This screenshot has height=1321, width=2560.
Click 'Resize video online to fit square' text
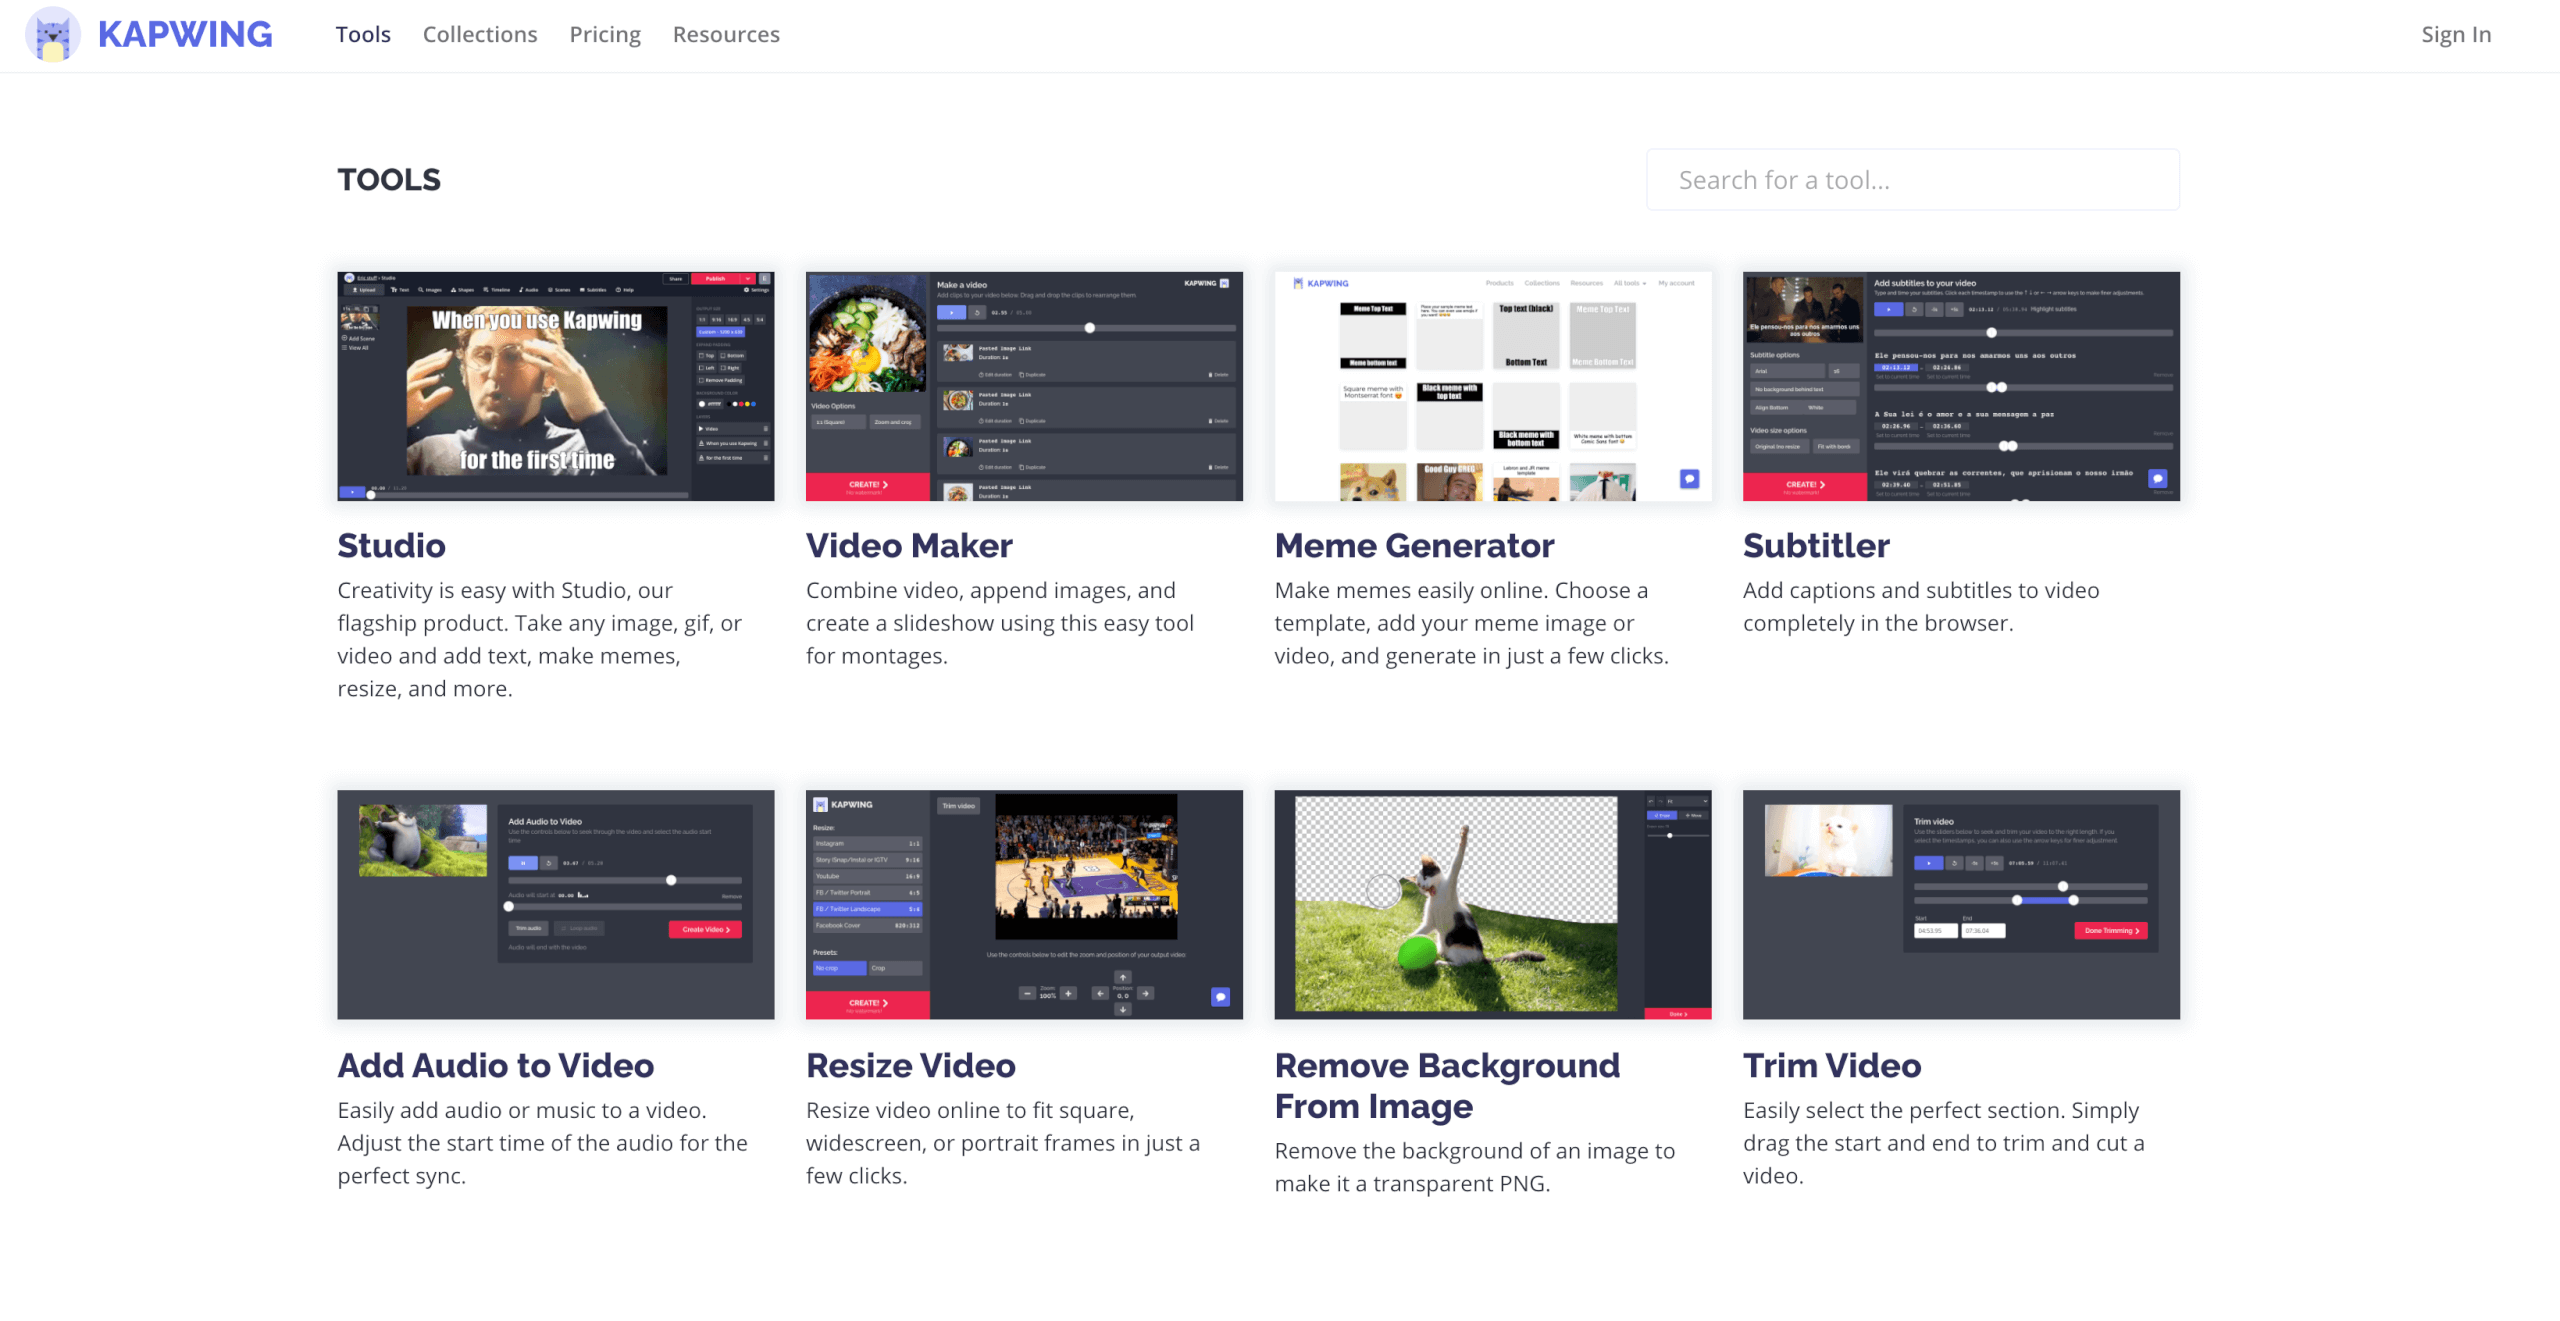[1003, 1143]
